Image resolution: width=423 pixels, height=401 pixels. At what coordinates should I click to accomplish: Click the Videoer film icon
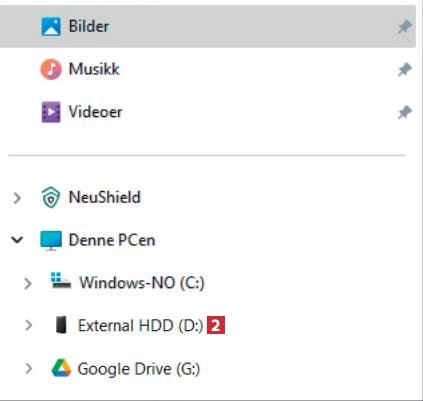pyautogui.click(x=51, y=112)
